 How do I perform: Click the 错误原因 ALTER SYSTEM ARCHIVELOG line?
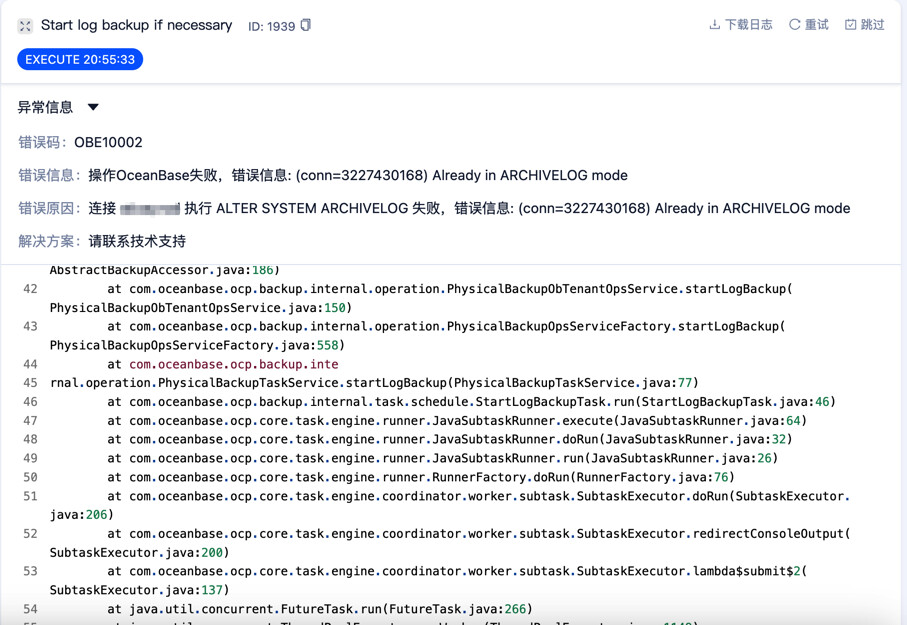pos(434,208)
